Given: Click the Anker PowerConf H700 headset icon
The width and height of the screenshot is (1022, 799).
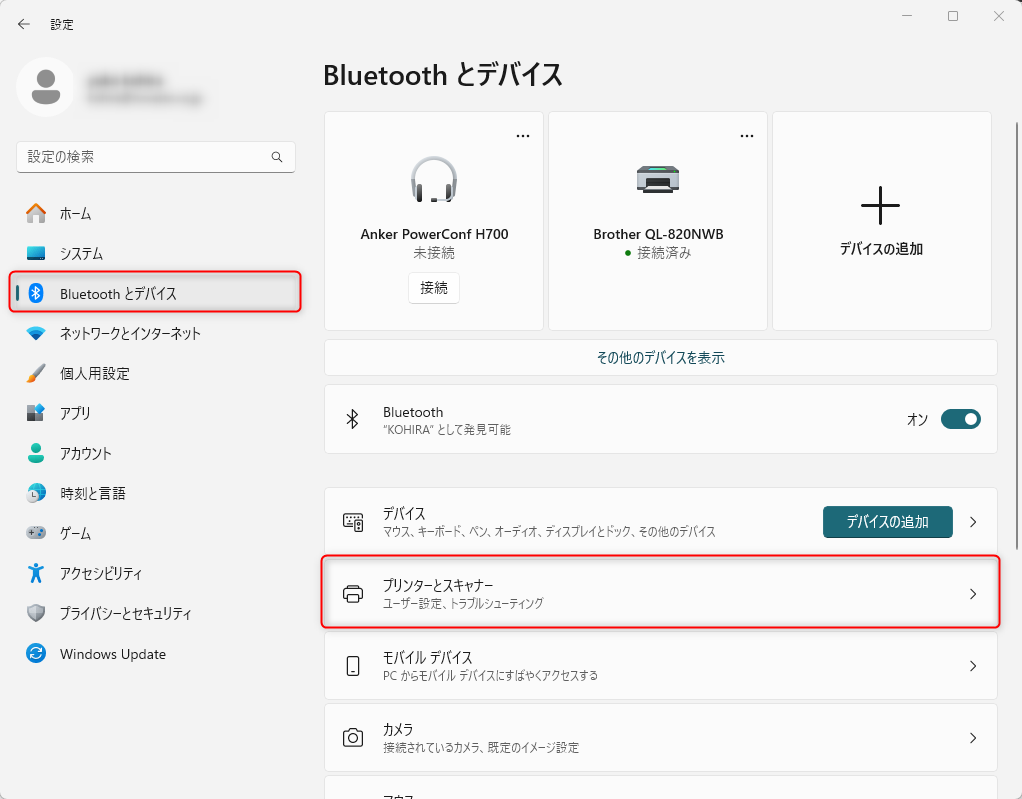Looking at the screenshot, I should click(x=434, y=180).
